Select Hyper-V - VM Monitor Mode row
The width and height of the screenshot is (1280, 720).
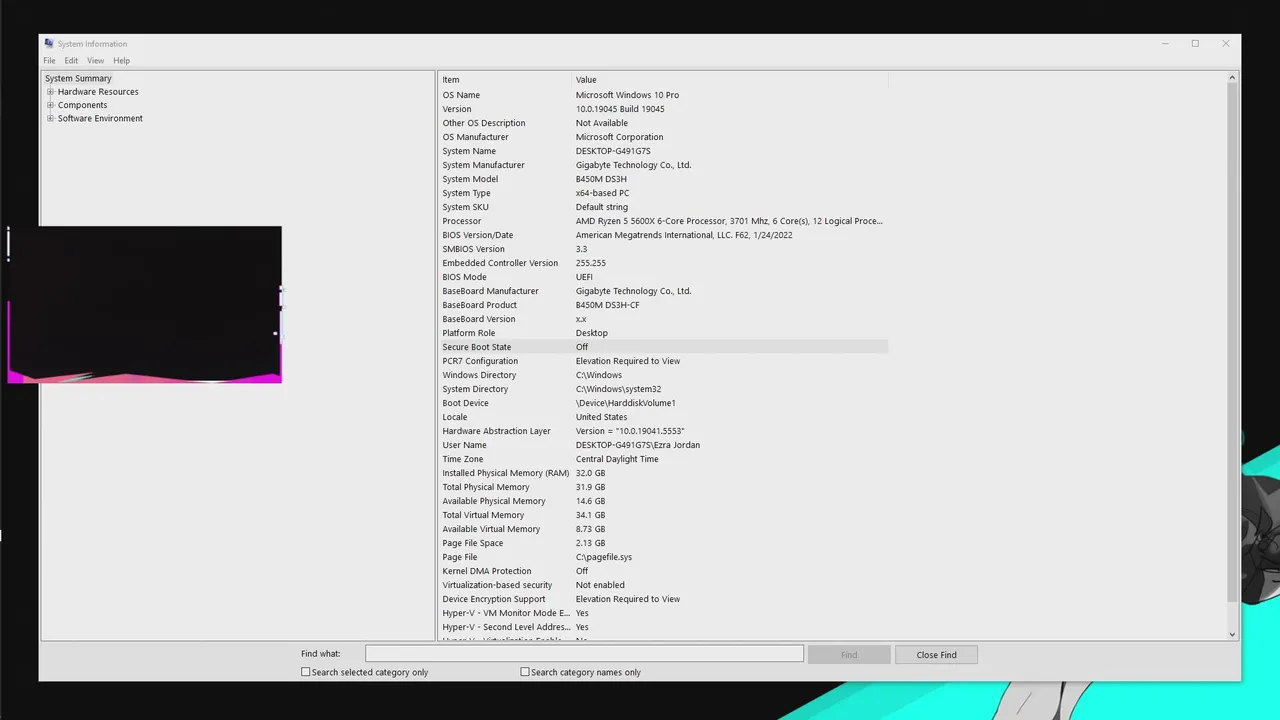(663, 613)
